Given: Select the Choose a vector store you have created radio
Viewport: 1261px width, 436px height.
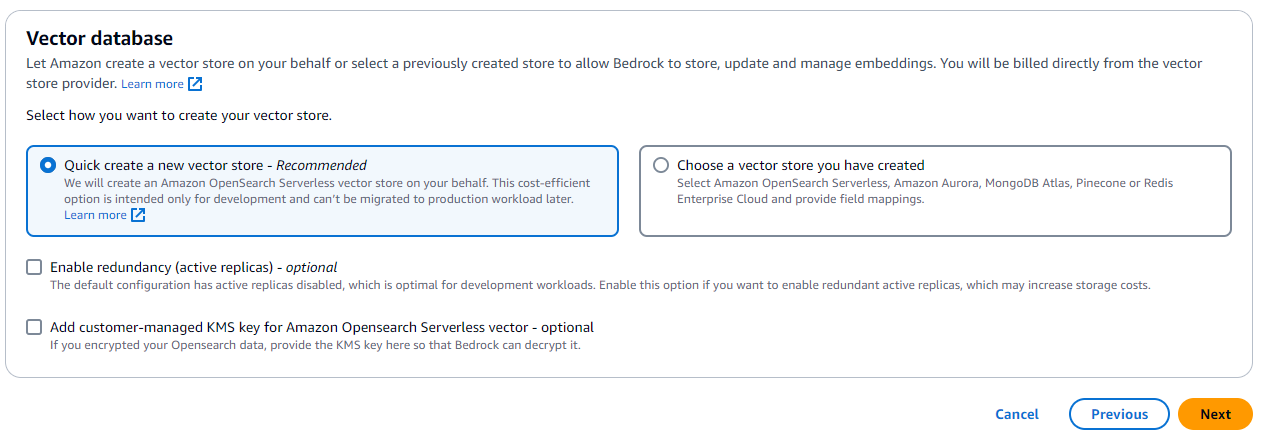Looking at the screenshot, I should 661,165.
